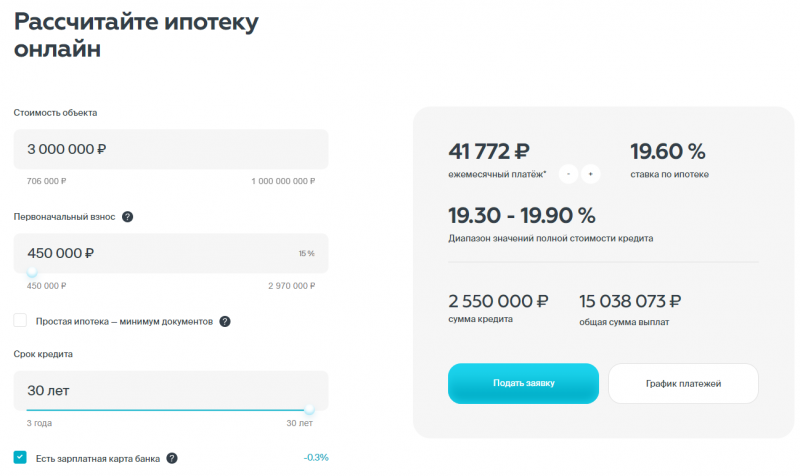This screenshot has height=476, width=800.
Task: Show hint for зарплатная карта банка
Action: click(172, 458)
